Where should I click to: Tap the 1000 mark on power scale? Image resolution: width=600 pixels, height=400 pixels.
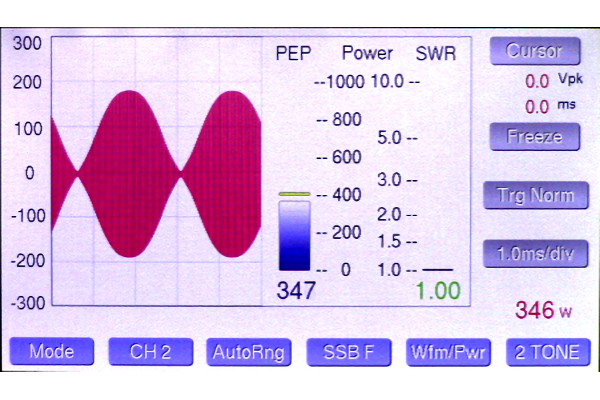(345, 82)
